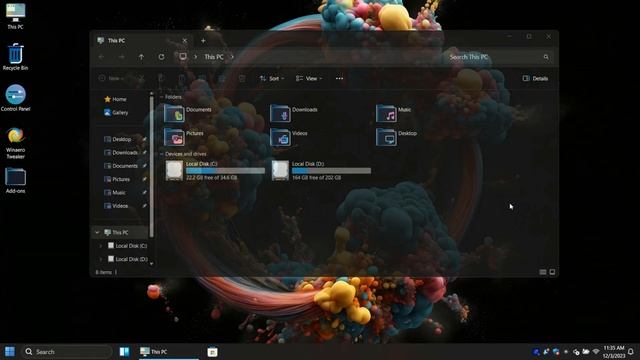Expand Local Disk (C:) tree node
The height and width of the screenshot is (360, 640).
tap(101, 246)
